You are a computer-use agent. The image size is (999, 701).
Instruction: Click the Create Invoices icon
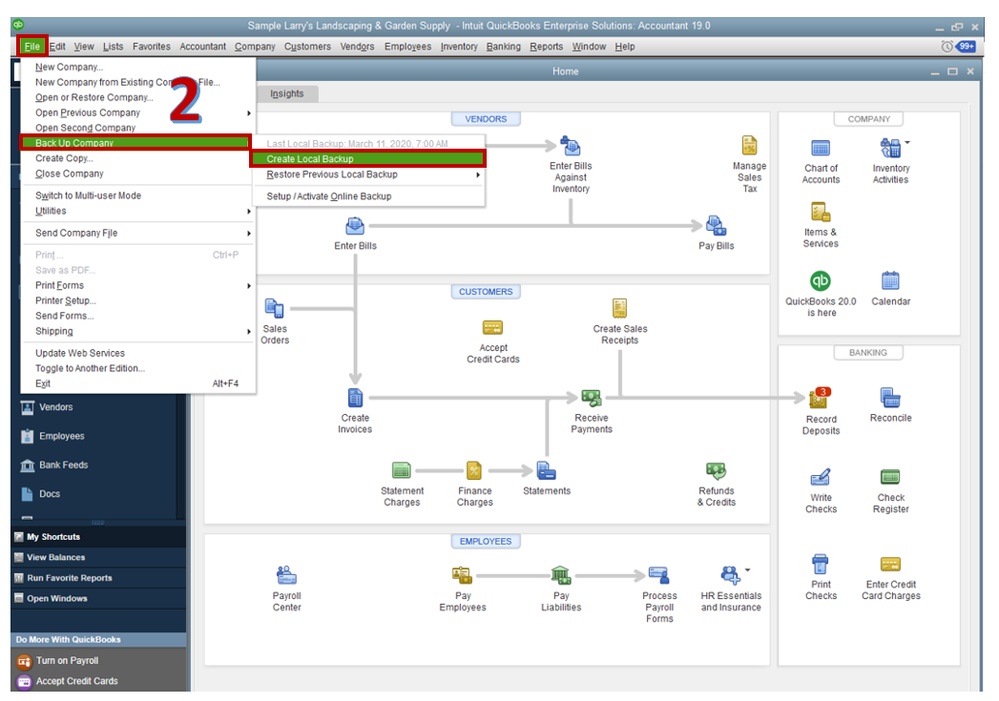[x=355, y=398]
